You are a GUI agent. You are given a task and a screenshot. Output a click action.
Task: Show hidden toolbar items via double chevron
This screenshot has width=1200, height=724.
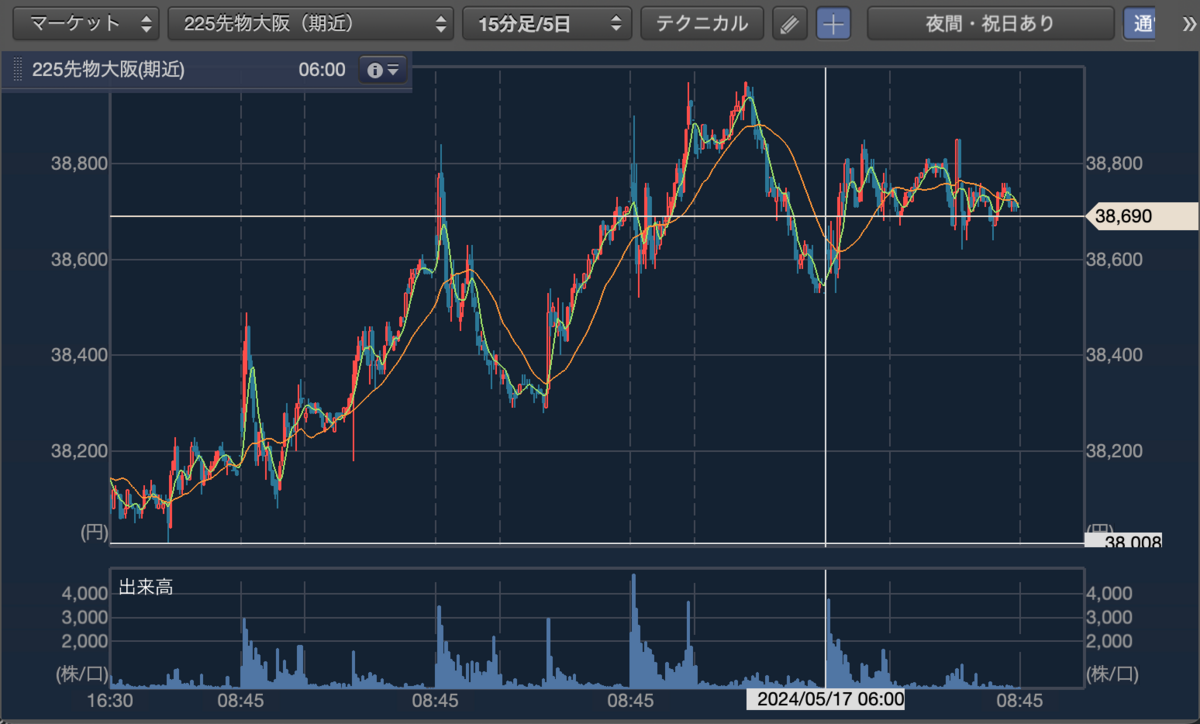(1187, 23)
